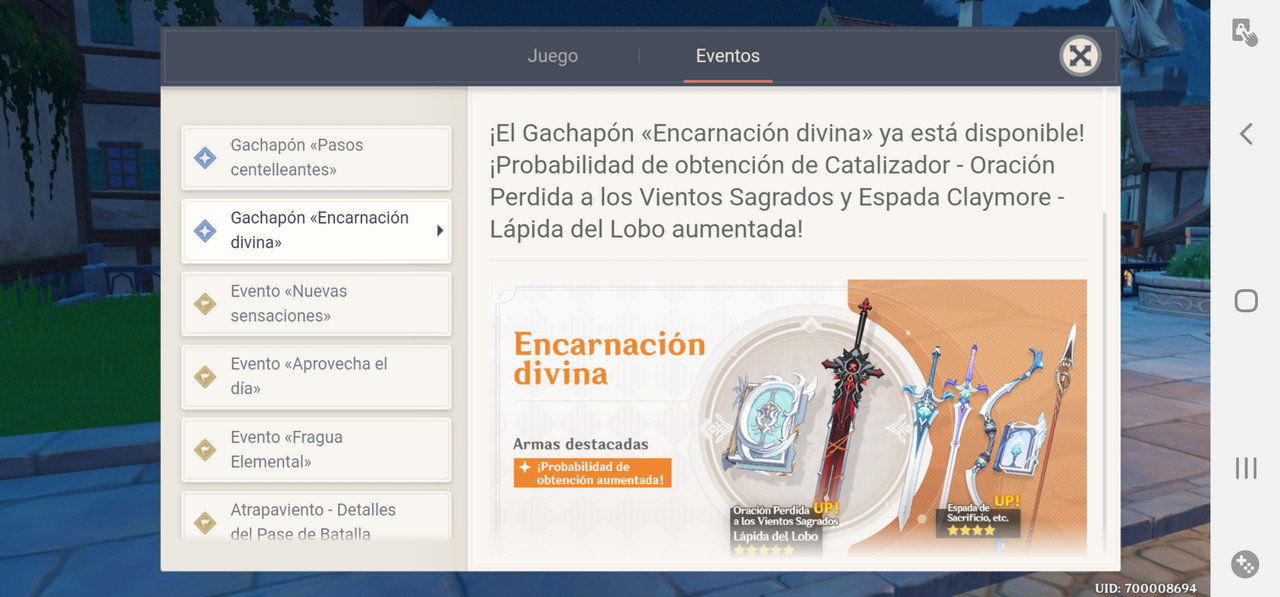Click gold flag icon beside Aprovecha el día
Viewport: 1280px width, 597px height.
205,377
